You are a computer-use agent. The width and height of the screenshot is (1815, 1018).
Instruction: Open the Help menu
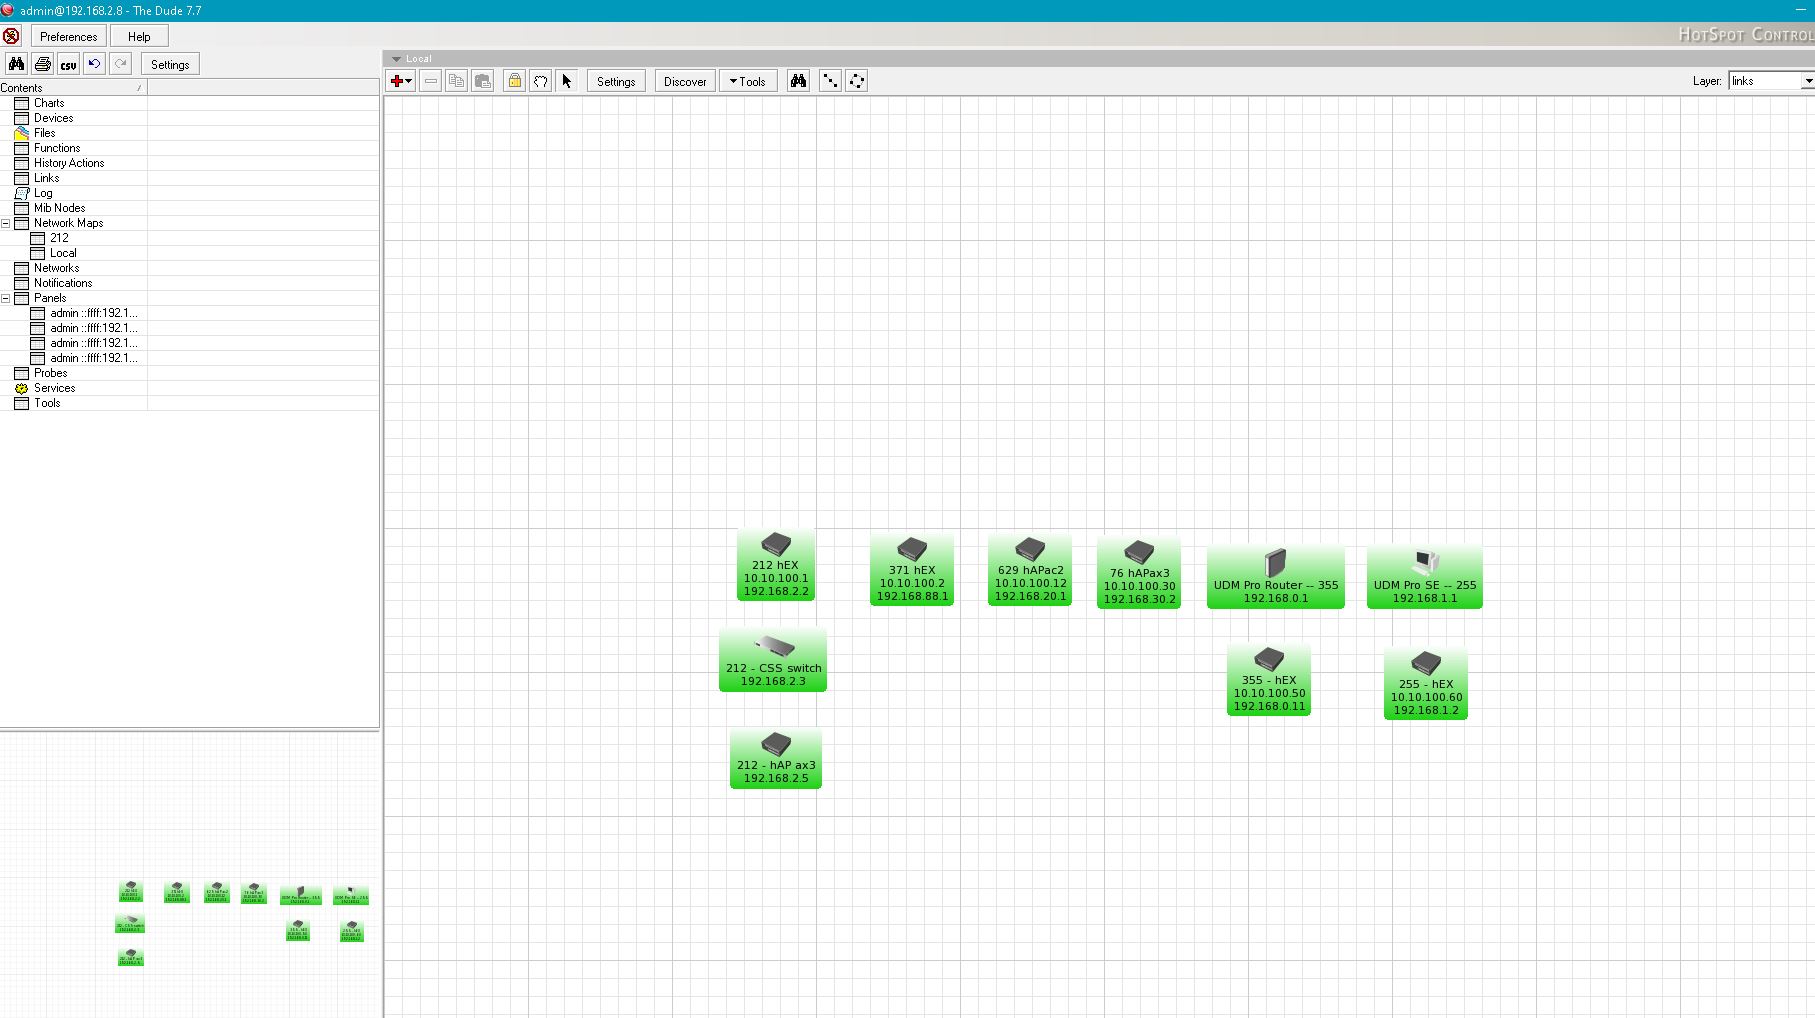[x=139, y=36]
